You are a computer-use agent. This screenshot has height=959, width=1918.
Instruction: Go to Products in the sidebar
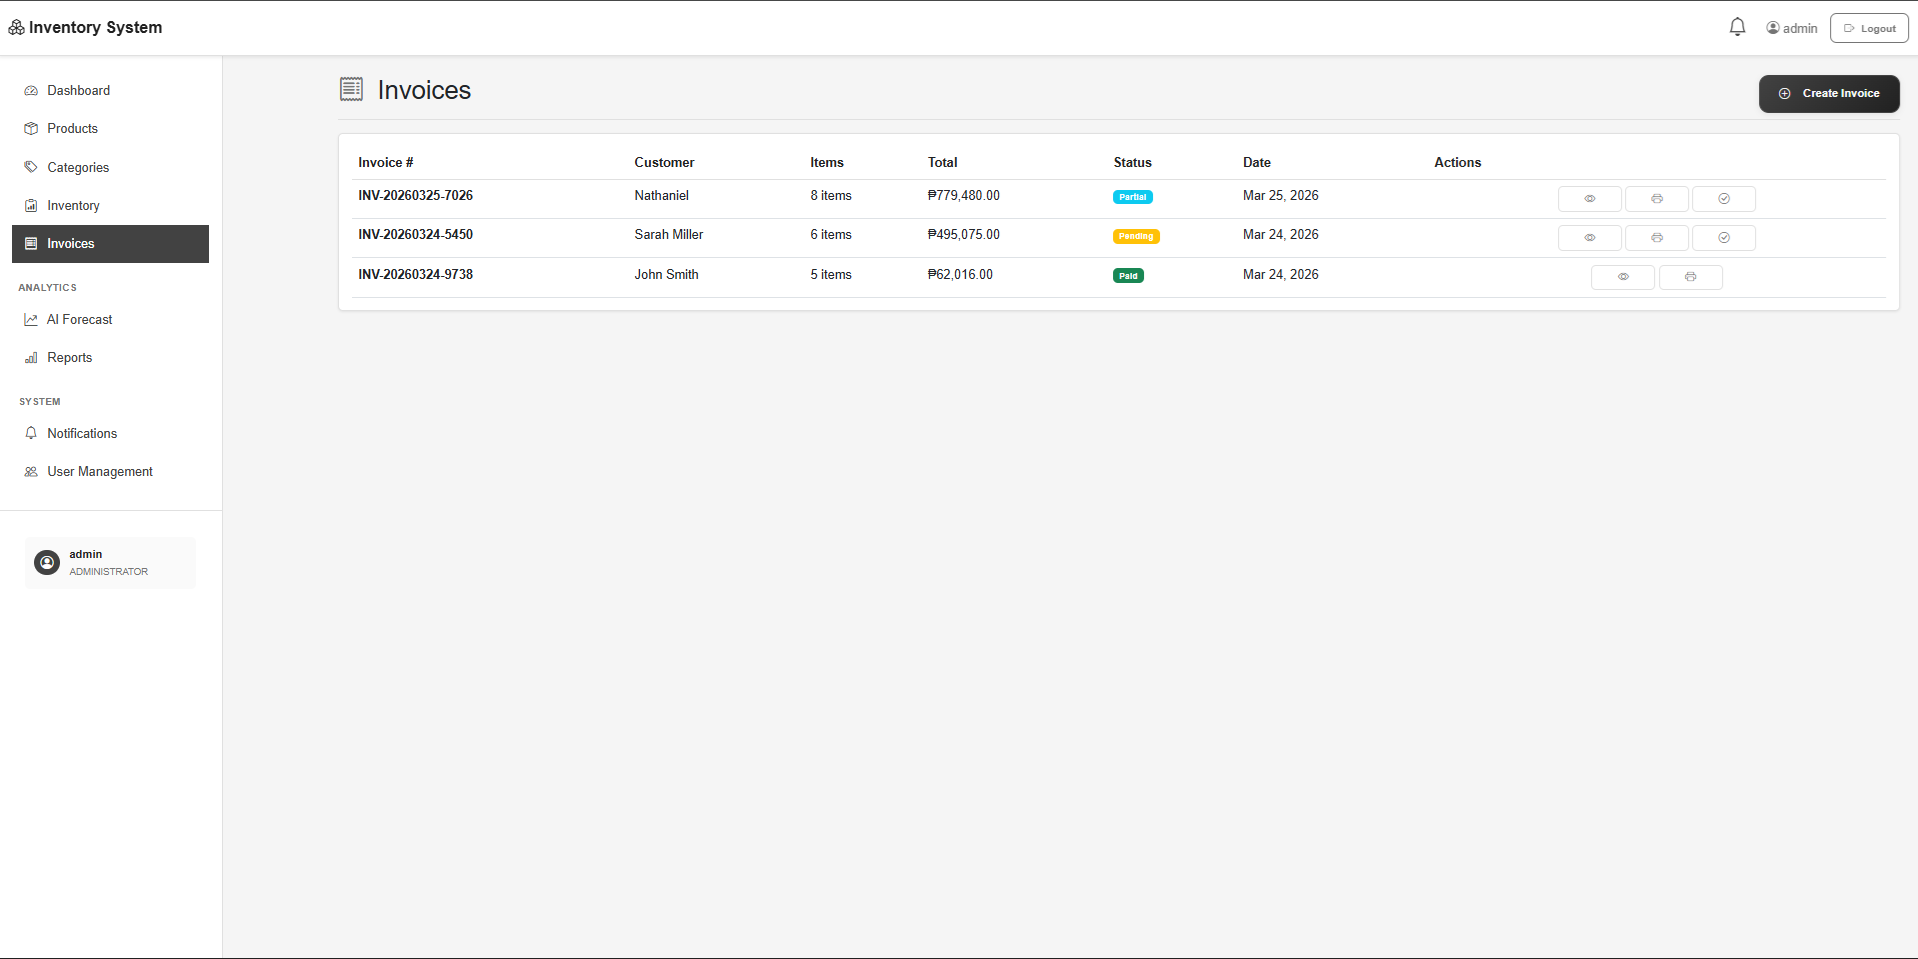[x=72, y=129]
